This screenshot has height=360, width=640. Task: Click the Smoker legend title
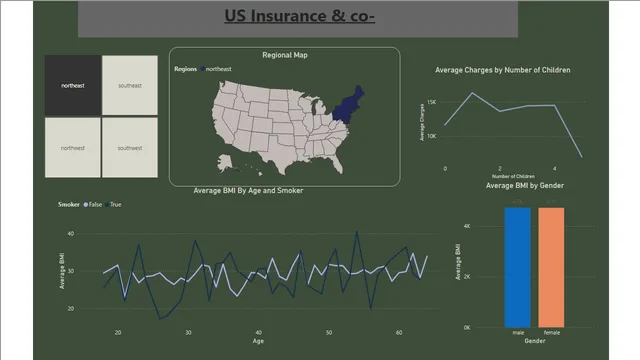click(x=69, y=204)
